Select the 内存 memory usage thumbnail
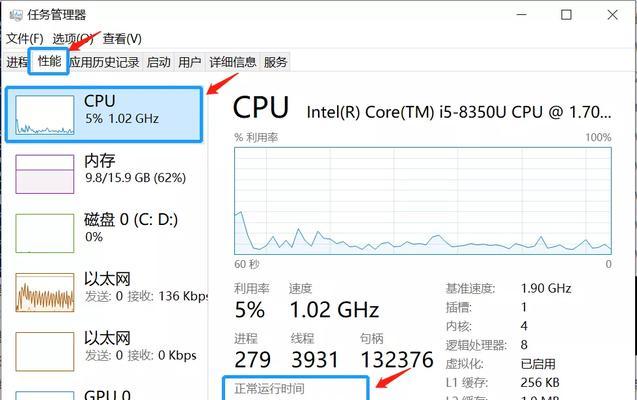The image size is (637, 400). tap(45, 174)
